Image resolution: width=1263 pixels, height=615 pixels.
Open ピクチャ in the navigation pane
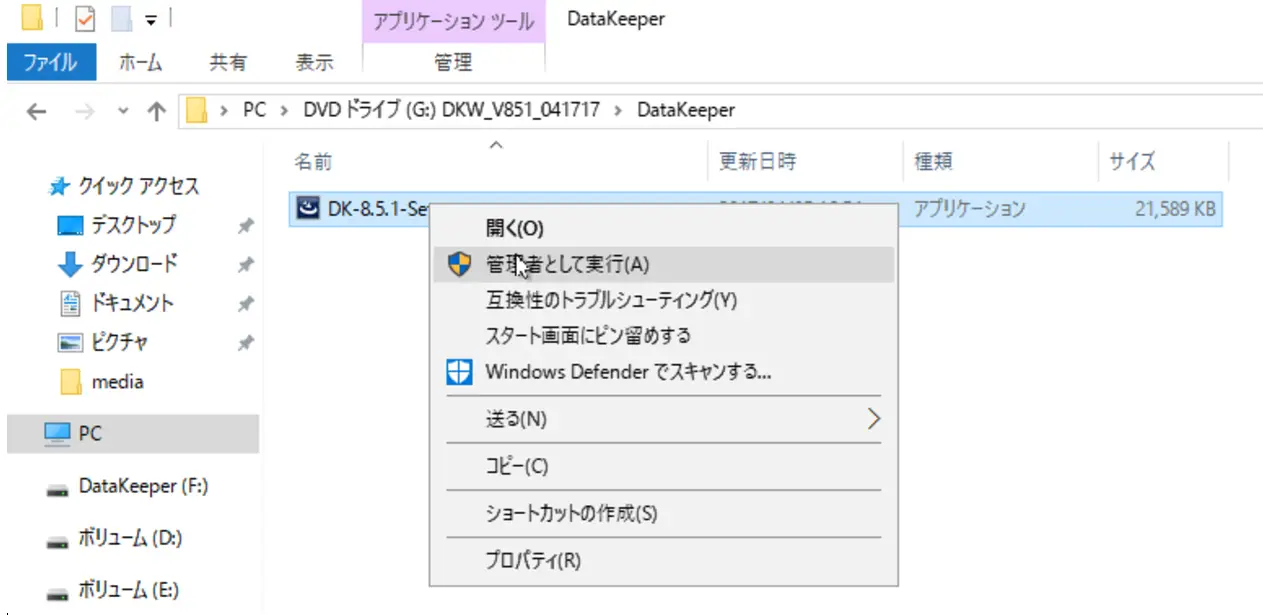[x=120, y=342]
